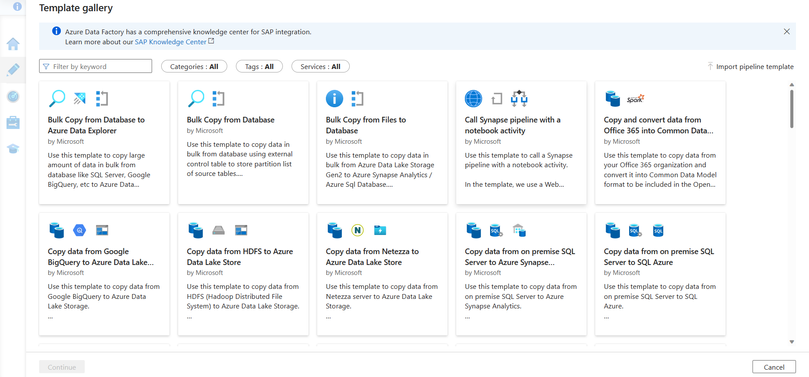Open the SAP Knowledge Center link

point(171,42)
